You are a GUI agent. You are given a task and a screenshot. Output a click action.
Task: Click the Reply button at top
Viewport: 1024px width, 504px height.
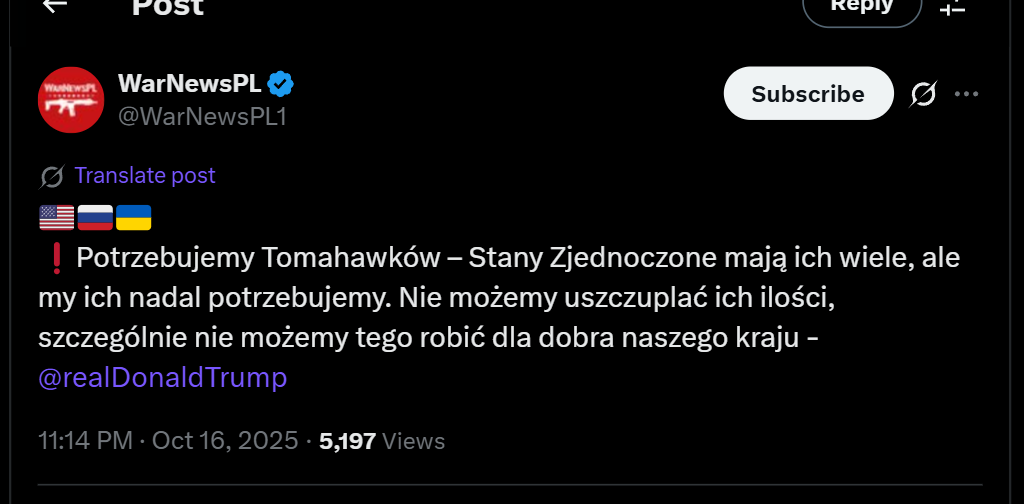(x=862, y=8)
